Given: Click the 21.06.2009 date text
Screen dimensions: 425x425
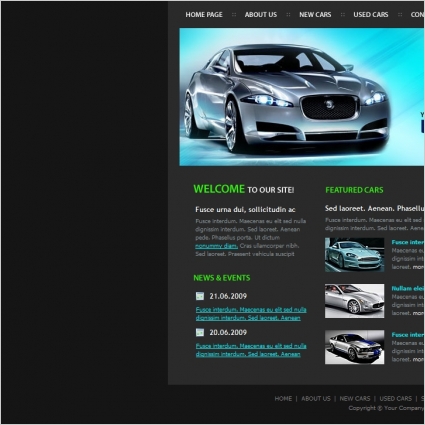Looking at the screenshot, I should click(228, 296).
